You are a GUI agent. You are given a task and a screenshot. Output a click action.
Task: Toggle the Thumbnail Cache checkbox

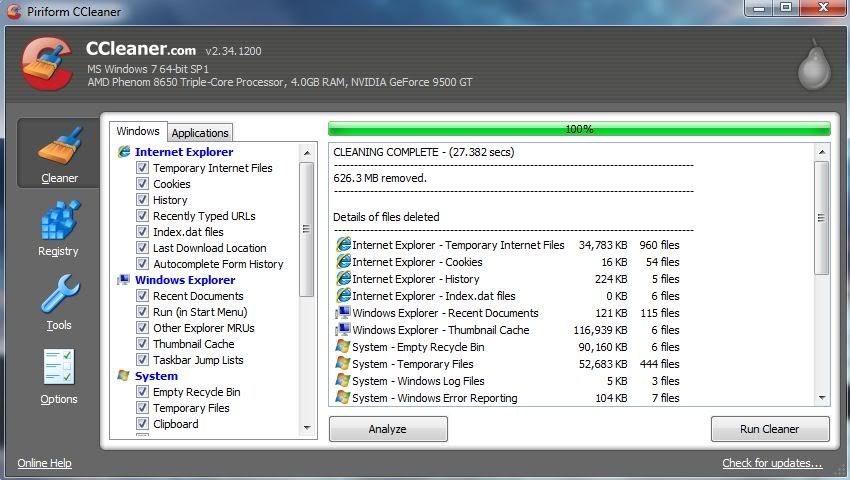click(142, 344)
